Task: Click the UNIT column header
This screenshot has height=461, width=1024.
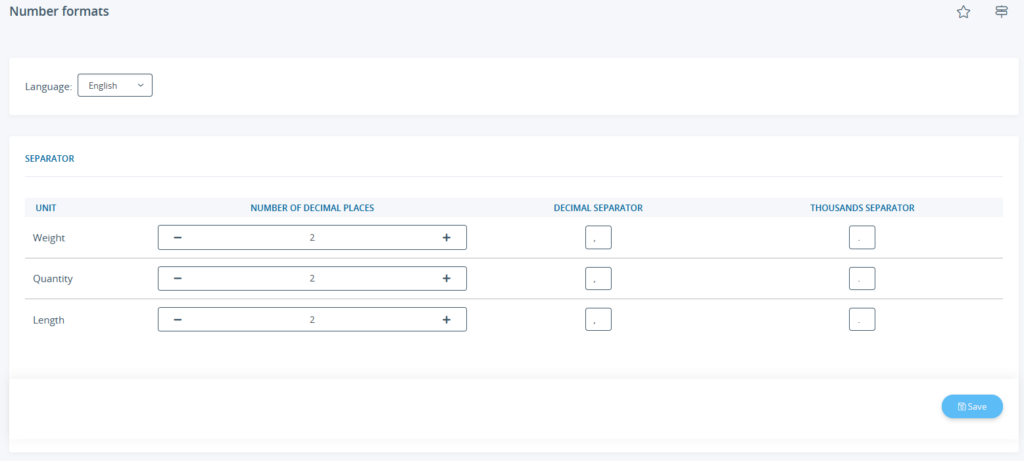Action: tap(46, 208)
